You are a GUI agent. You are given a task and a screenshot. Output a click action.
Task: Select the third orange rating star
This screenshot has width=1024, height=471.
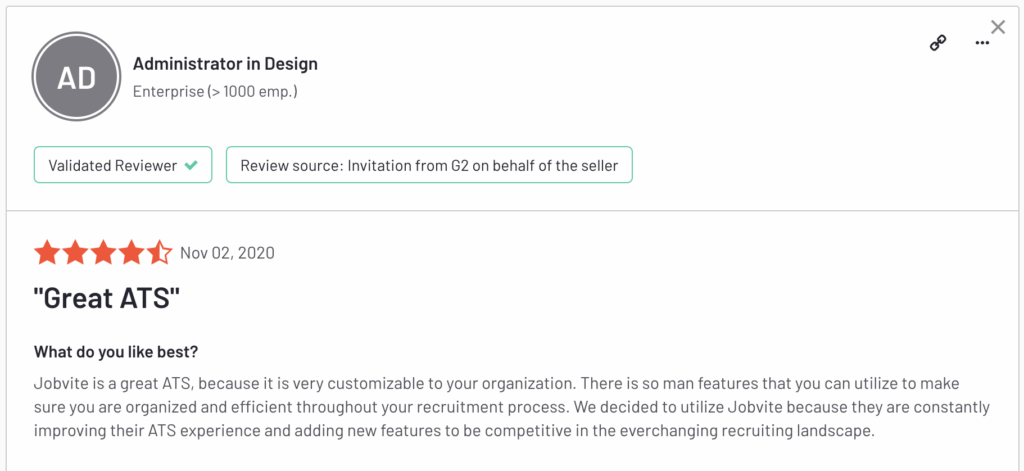tap(103, 253)
